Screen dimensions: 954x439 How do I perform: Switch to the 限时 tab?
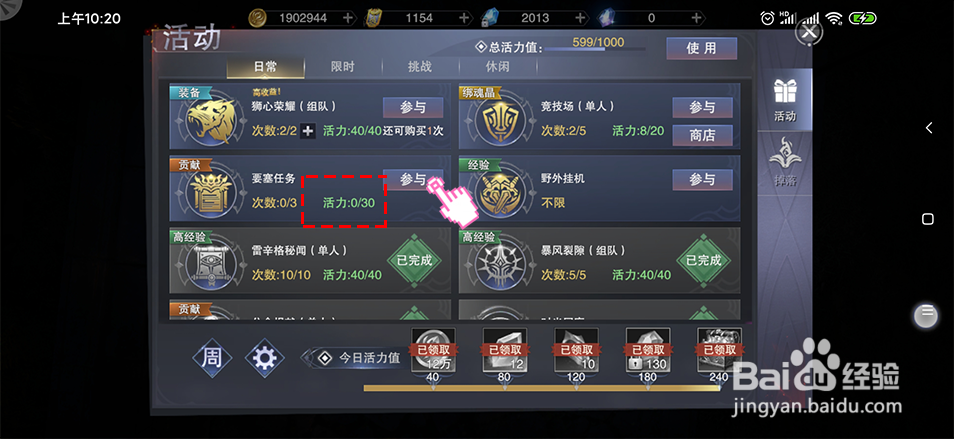click(343, 67)
